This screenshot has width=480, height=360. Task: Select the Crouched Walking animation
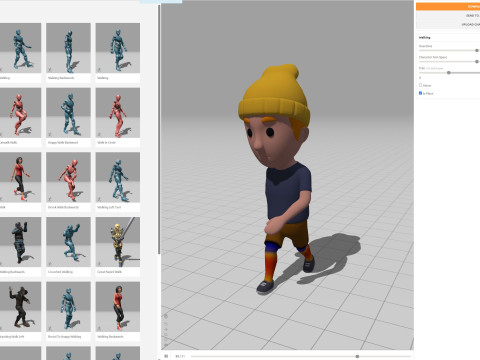[68, 246]
